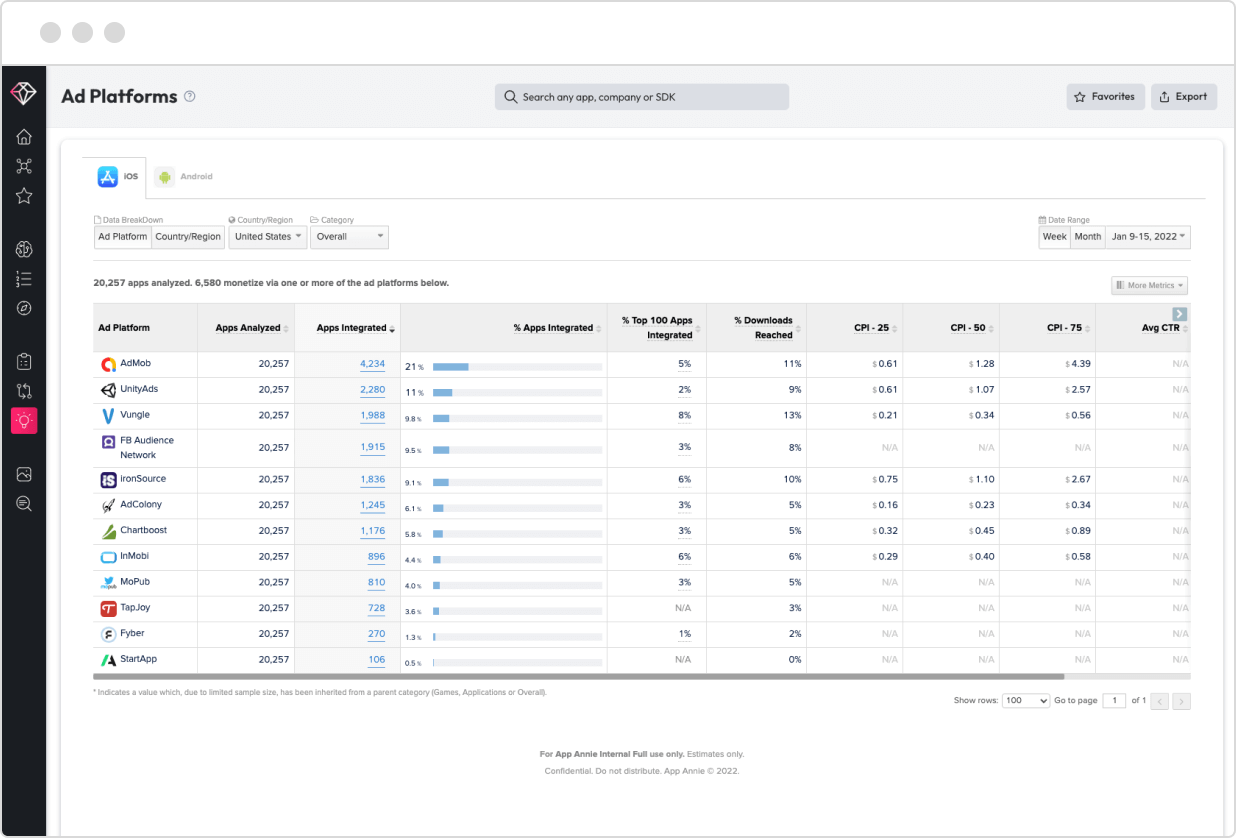Sort by Apps Analyzed column
1236x838 pixels.
[252, 328]
